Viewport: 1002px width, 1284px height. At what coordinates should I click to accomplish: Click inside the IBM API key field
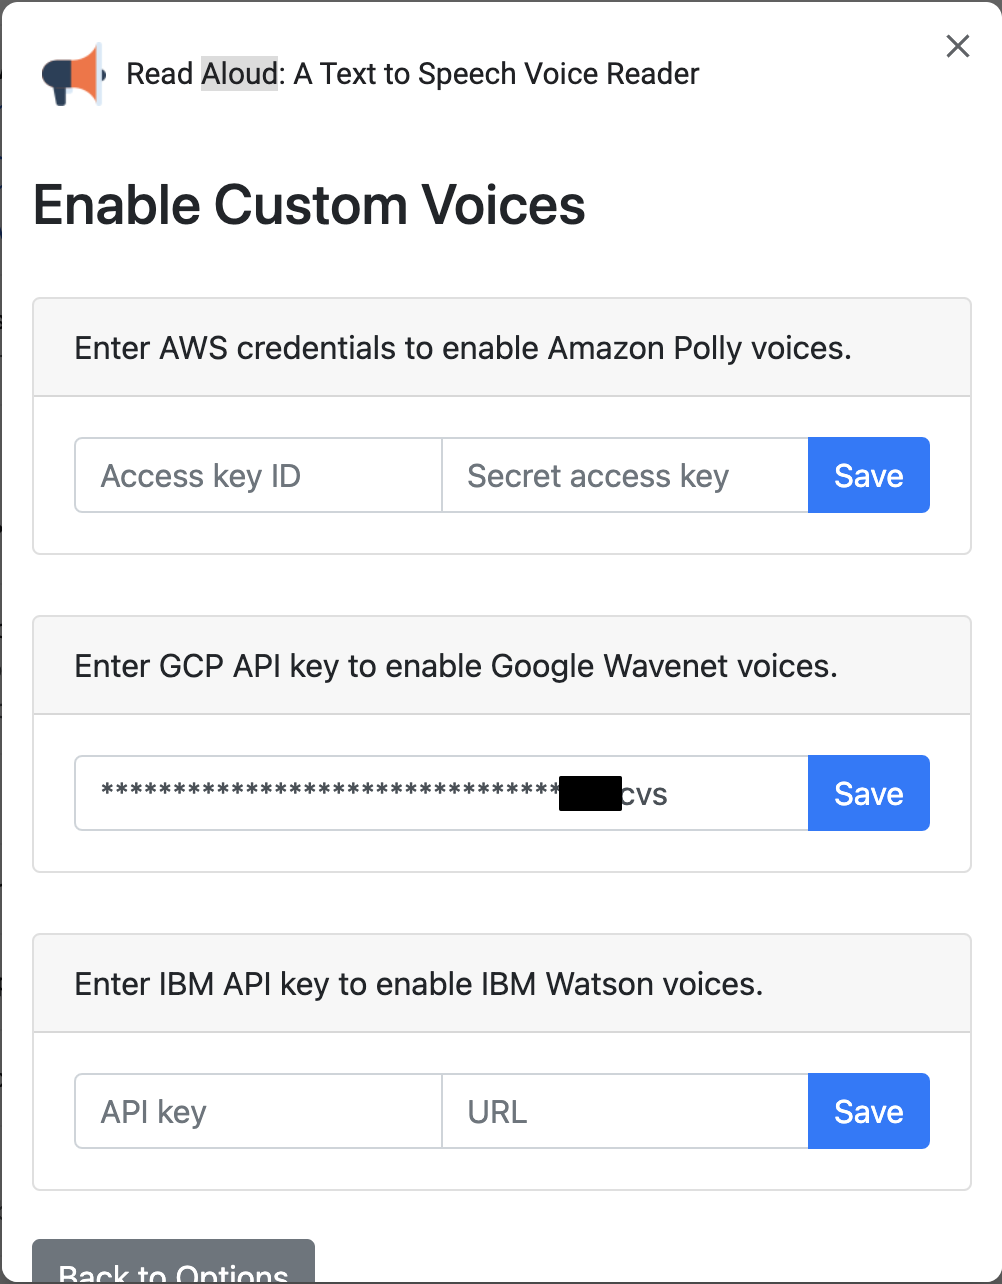click(257, 1111)
